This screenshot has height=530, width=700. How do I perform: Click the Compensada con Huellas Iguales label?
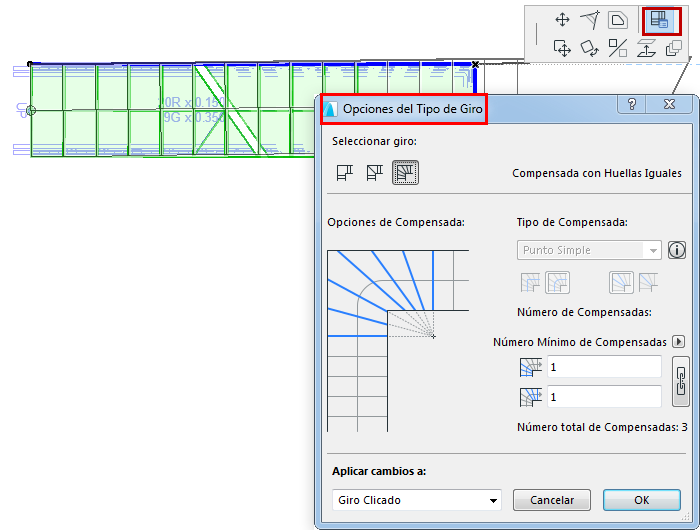597,173
